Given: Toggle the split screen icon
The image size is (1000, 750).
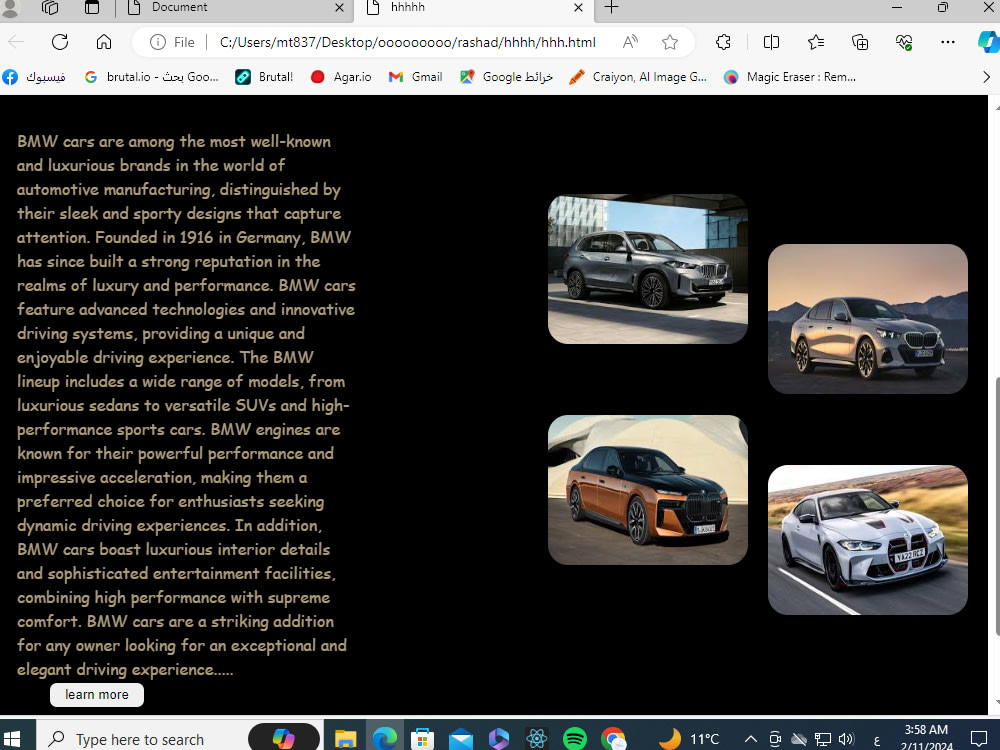Looking at the screenshot, I should point(771,42).
